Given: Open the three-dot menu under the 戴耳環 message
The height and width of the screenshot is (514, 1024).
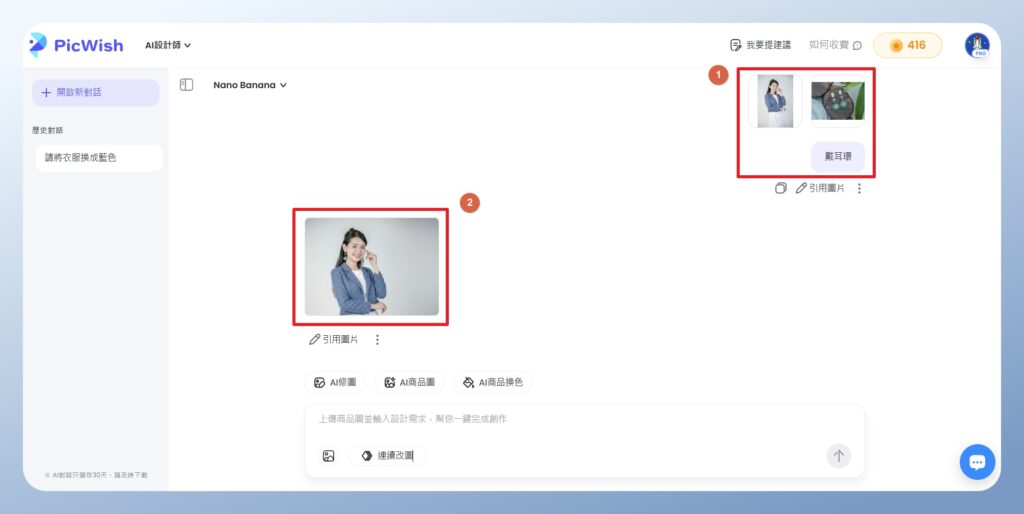Looking at the screenshot, I should [859, 188].
